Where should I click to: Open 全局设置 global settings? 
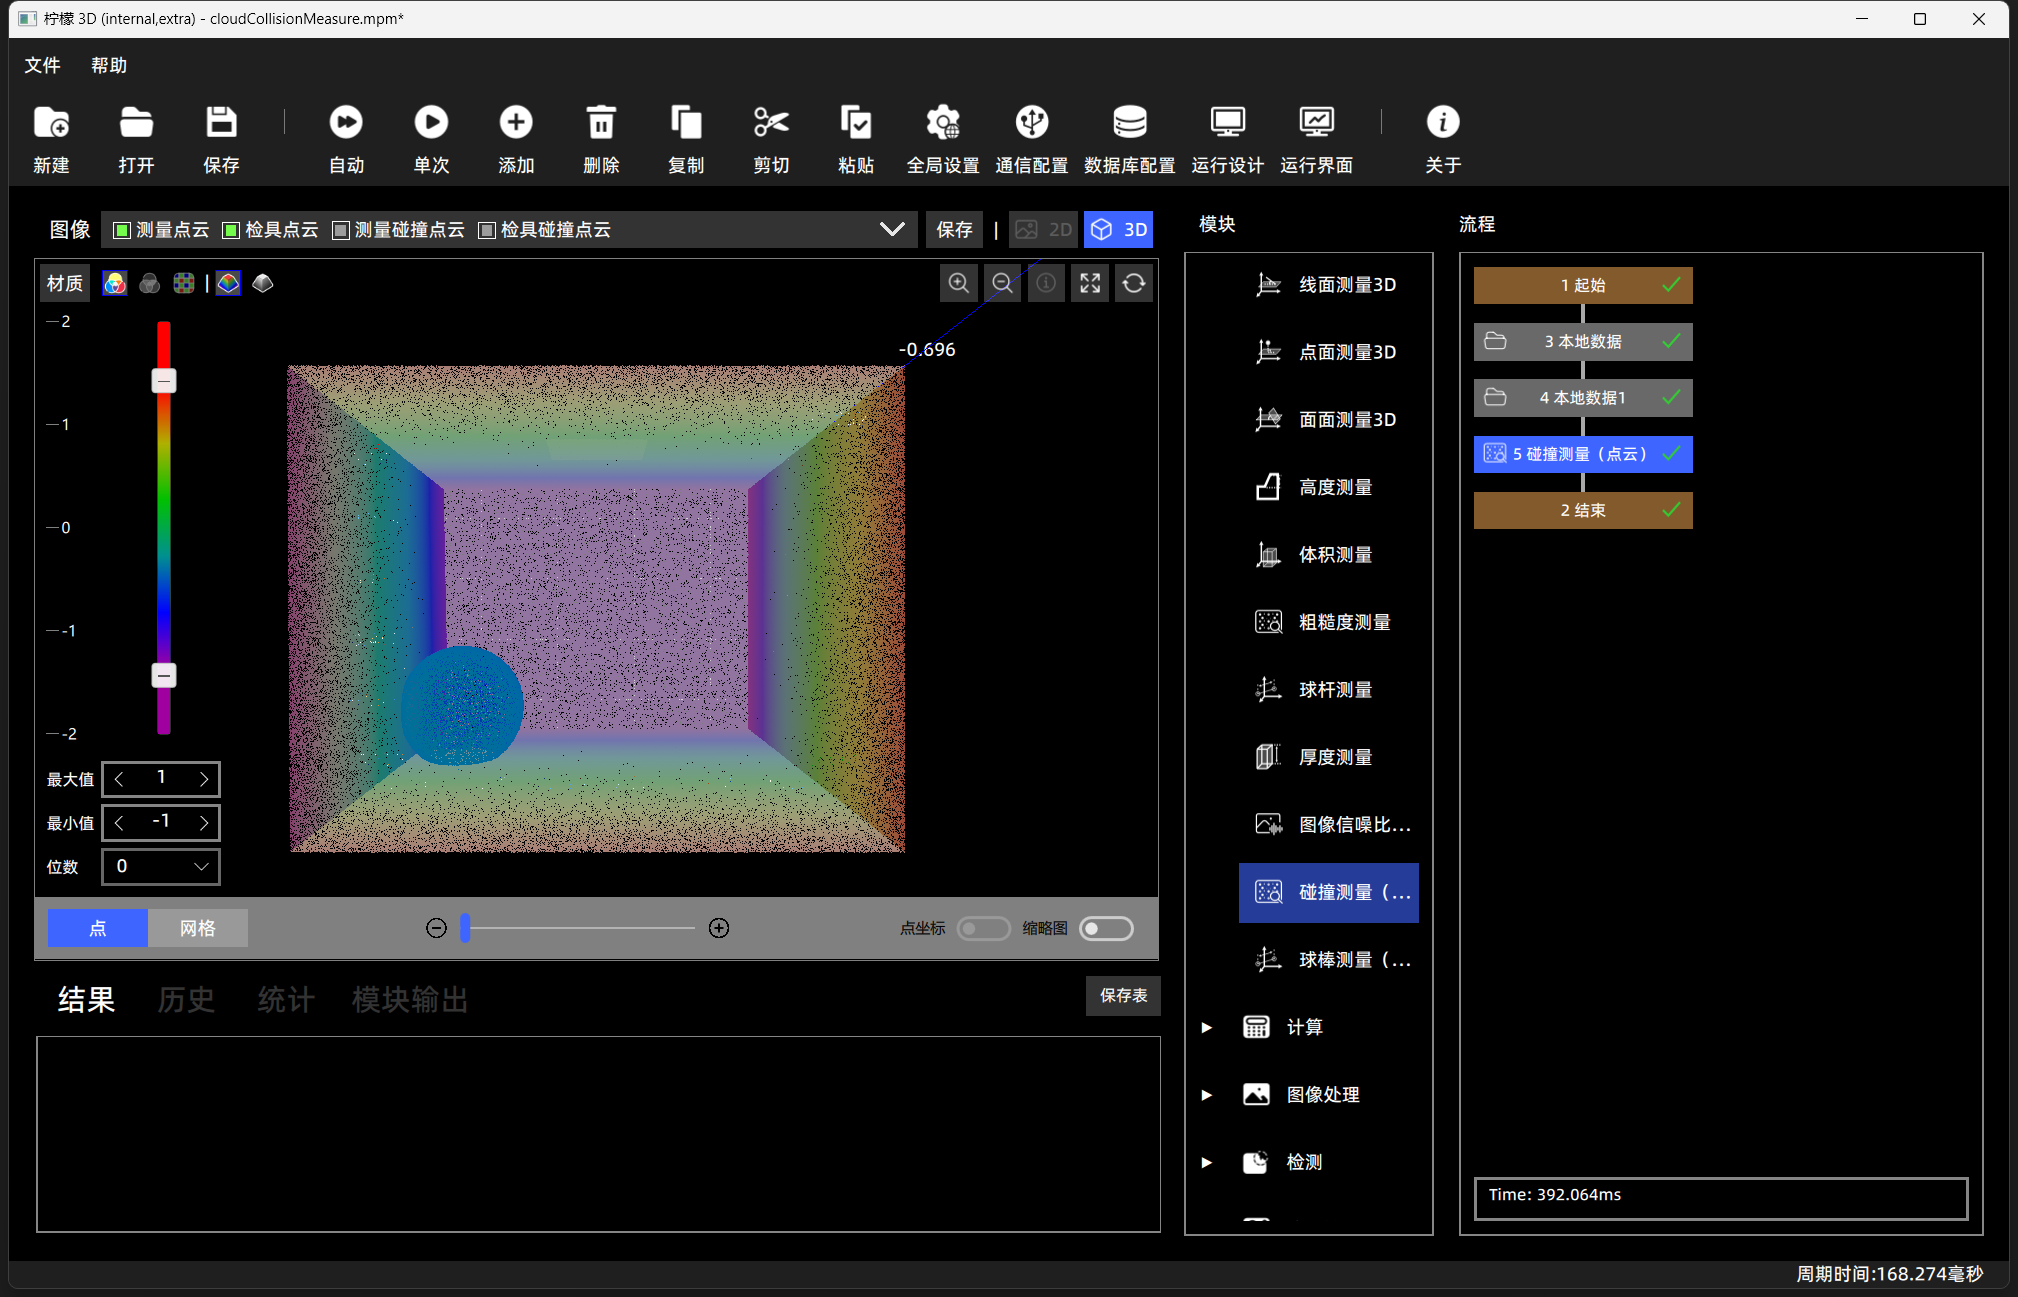pyautogui.click(x=942, y=122)
